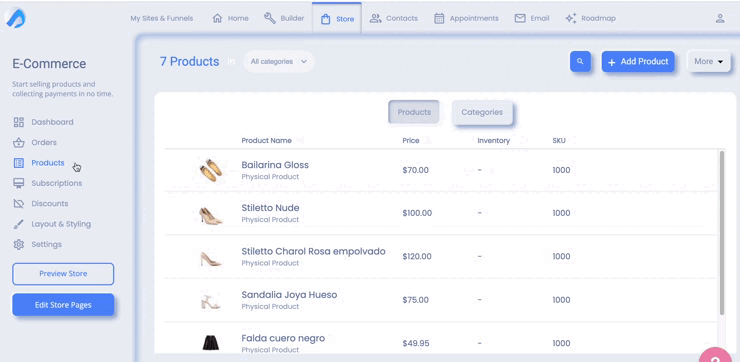Click the Bailarina Gloss product thumbnail
Image resolution: width=740 pixels, height=362 pixels.
(x=210, y=170)
